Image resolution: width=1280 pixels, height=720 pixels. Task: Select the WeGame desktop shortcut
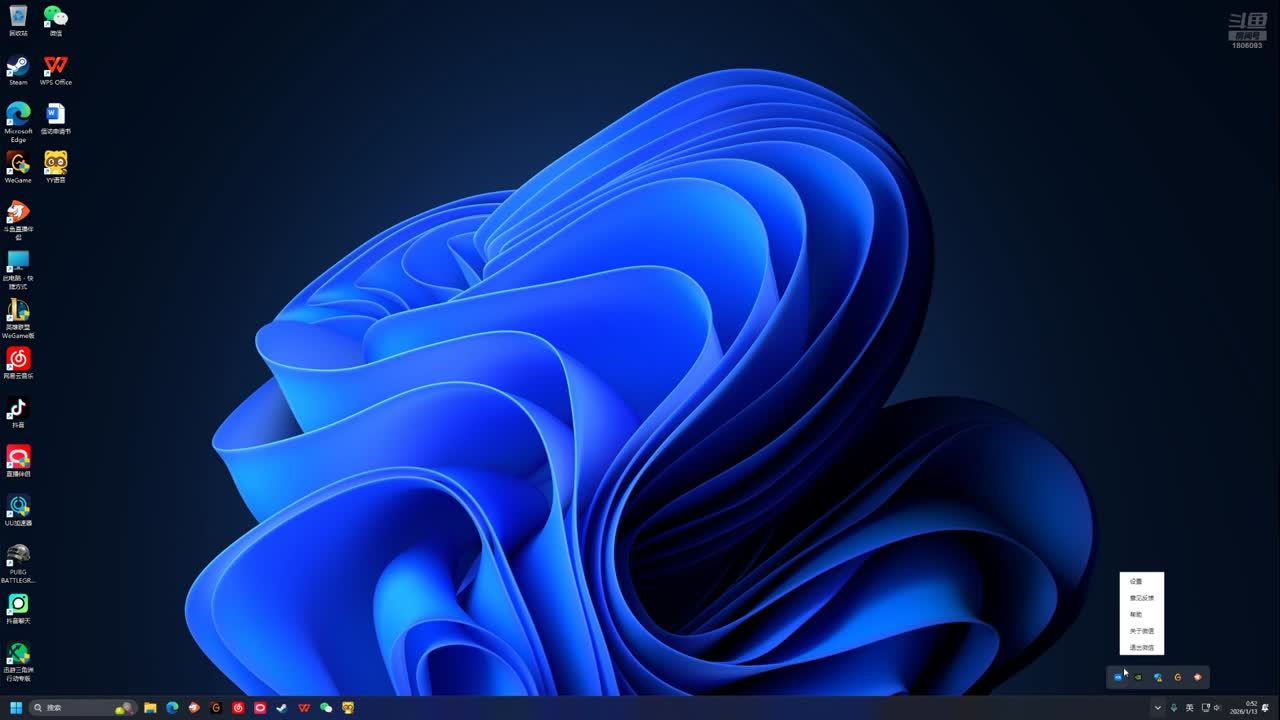(18, 165)
